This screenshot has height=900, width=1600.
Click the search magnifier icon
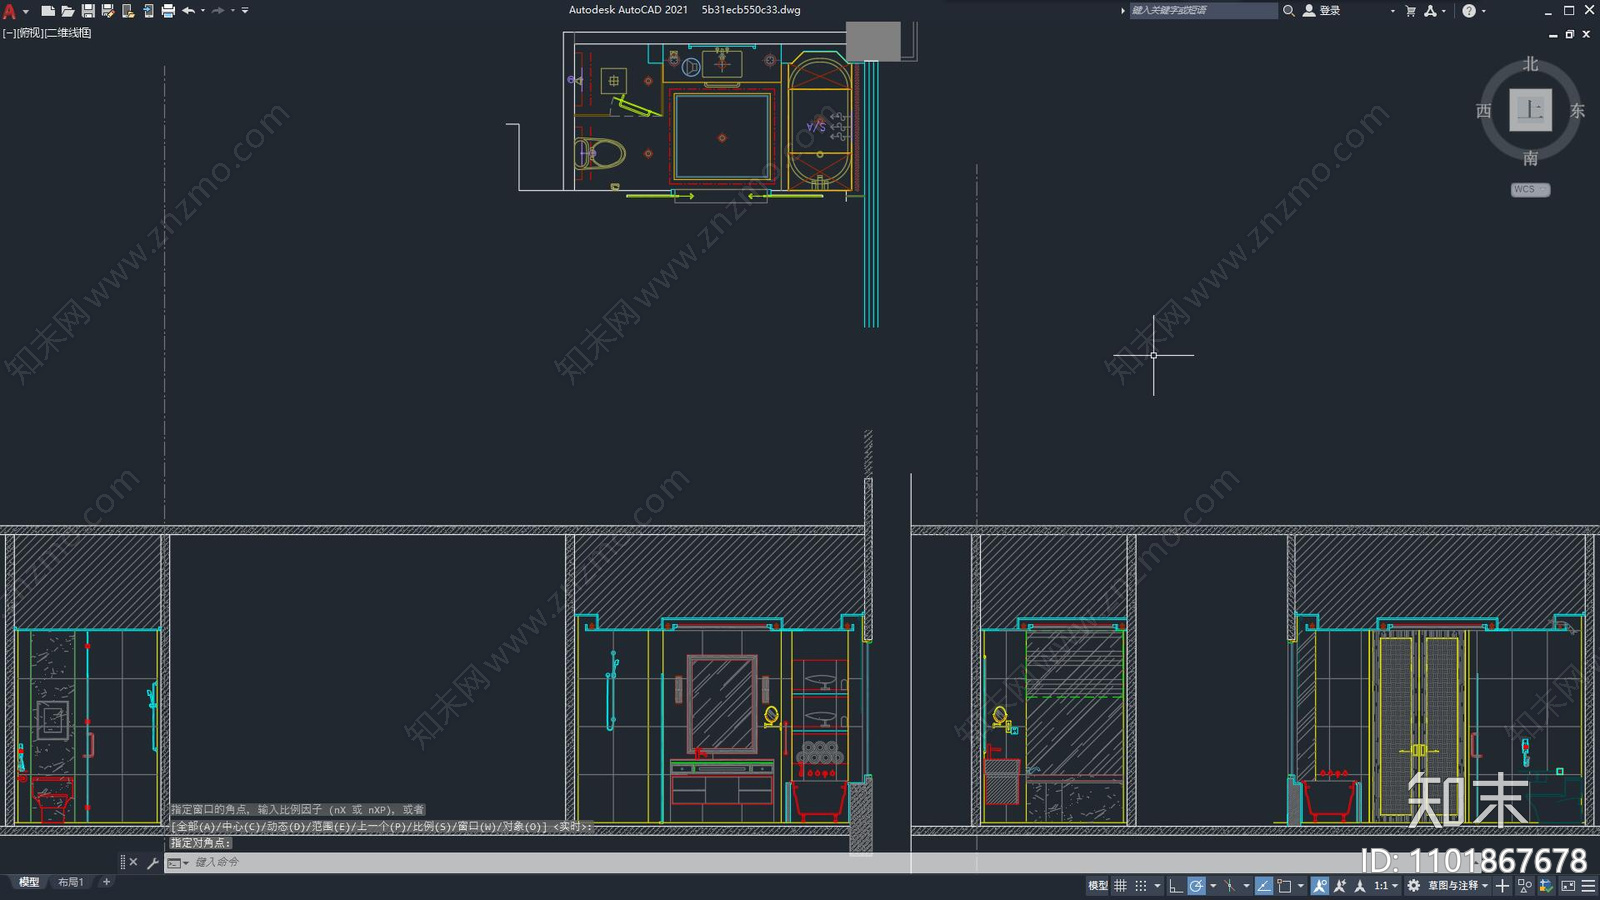[x=1289, y=10]
